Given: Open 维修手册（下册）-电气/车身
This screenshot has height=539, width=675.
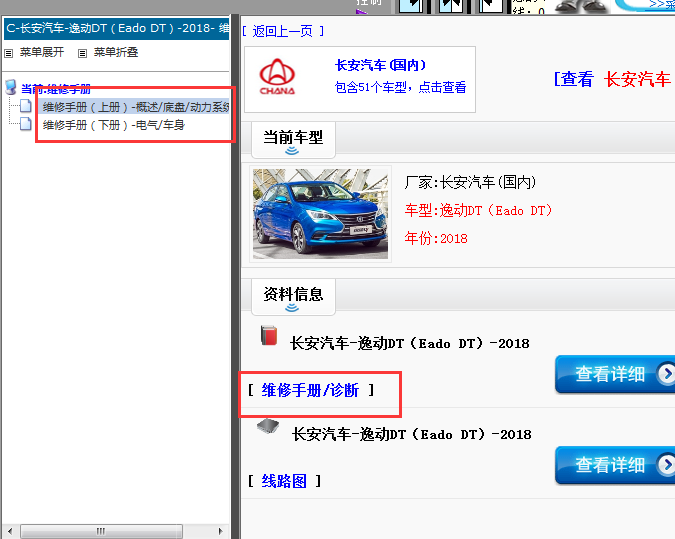Looking at the screenshot, I should (x=114, y=125).
